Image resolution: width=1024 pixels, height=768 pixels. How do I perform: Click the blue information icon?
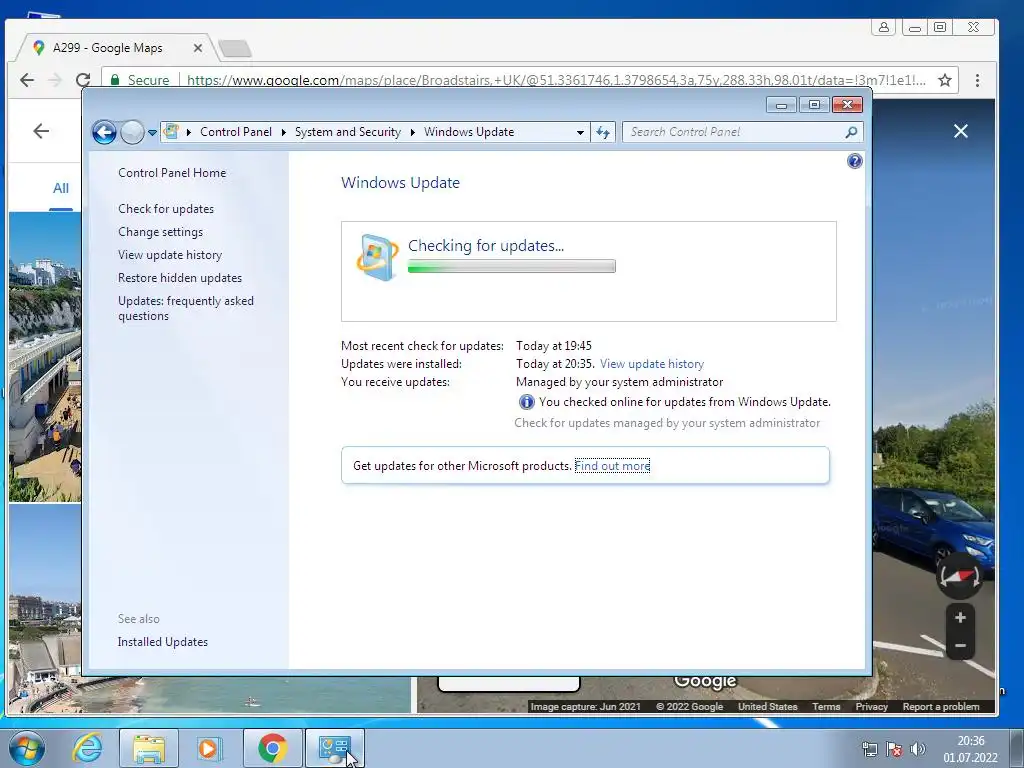[x=526, y=402]
